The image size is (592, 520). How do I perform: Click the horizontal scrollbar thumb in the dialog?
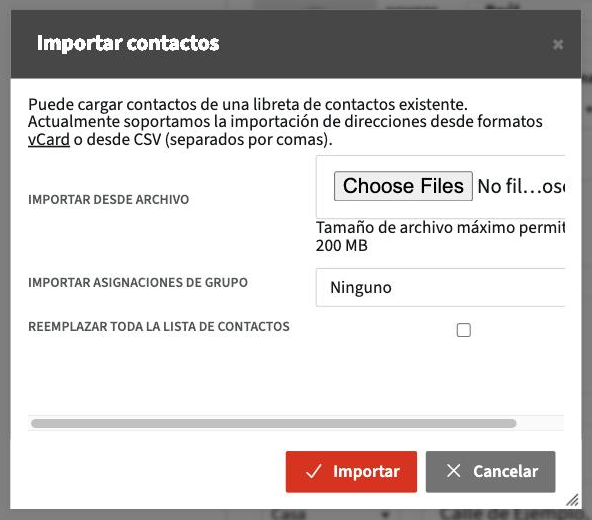click(x=274, y=423)
